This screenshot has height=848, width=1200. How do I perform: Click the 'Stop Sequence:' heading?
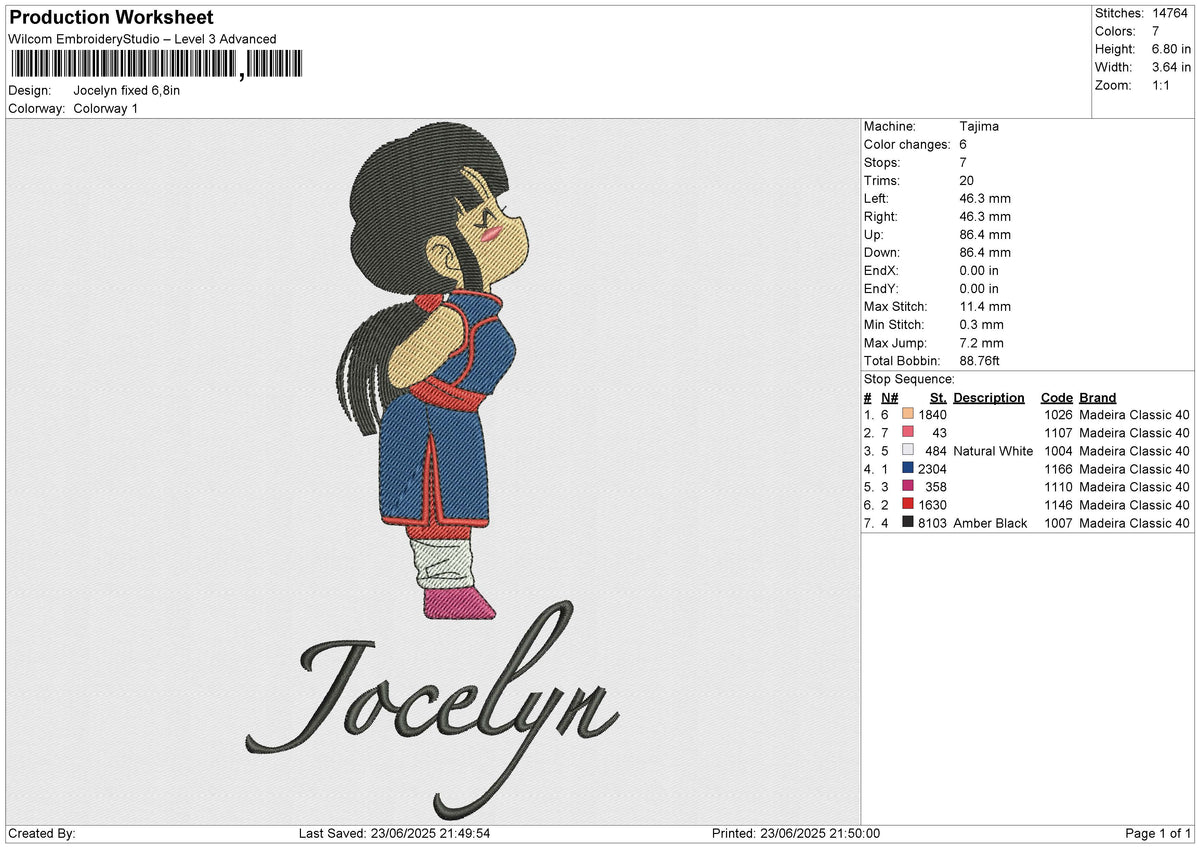click(909, 379)
